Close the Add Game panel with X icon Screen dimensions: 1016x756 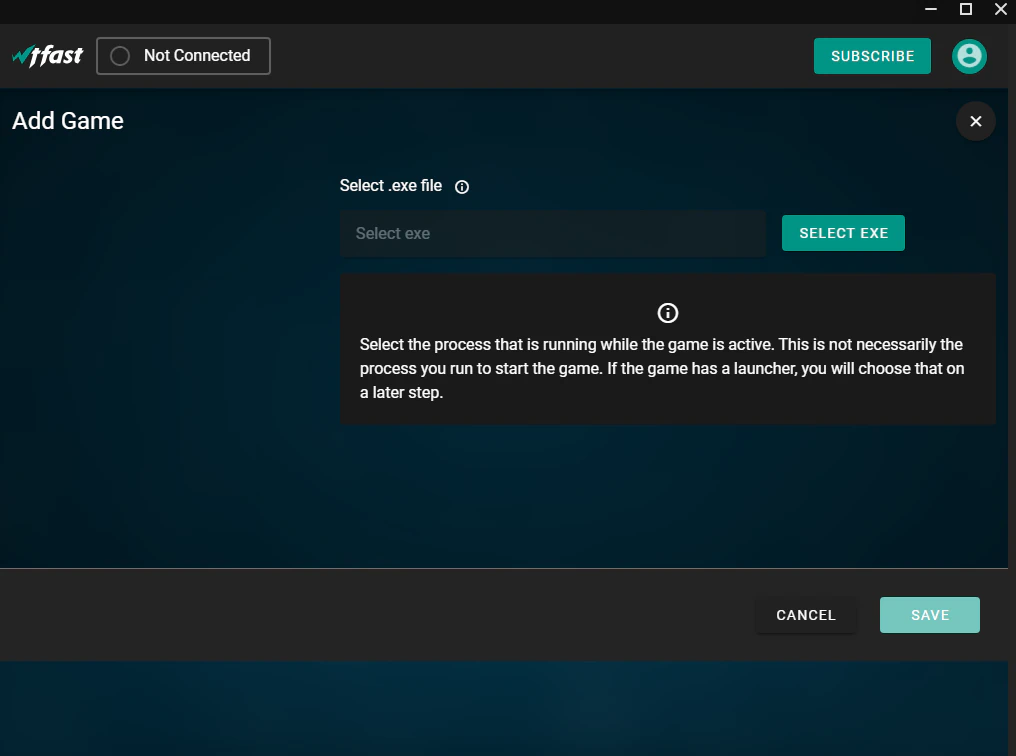tap(975, 121)
